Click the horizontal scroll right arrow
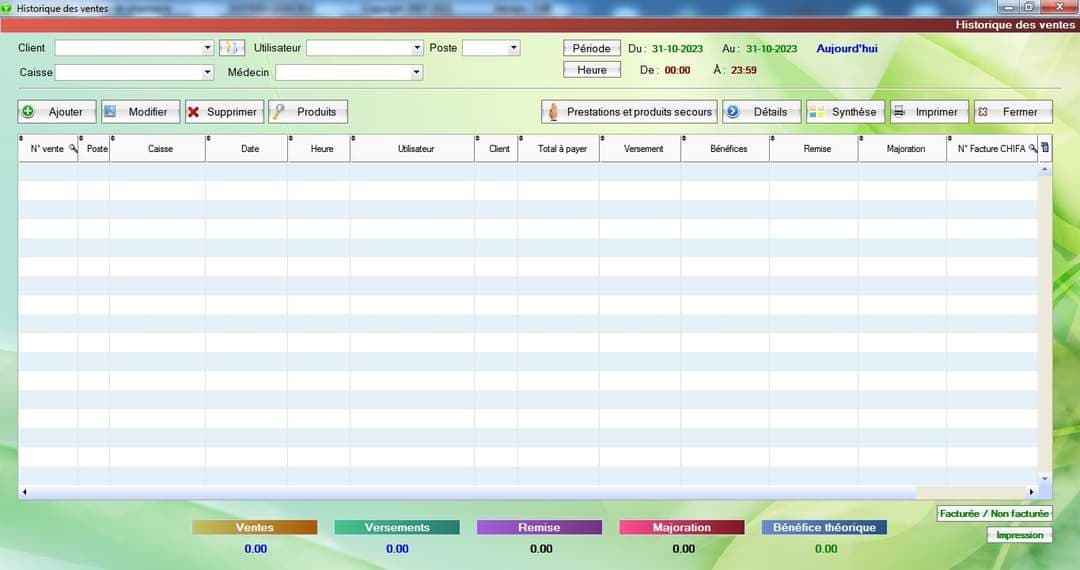This screenshot has height=570, width=1080. [1031, 492]
